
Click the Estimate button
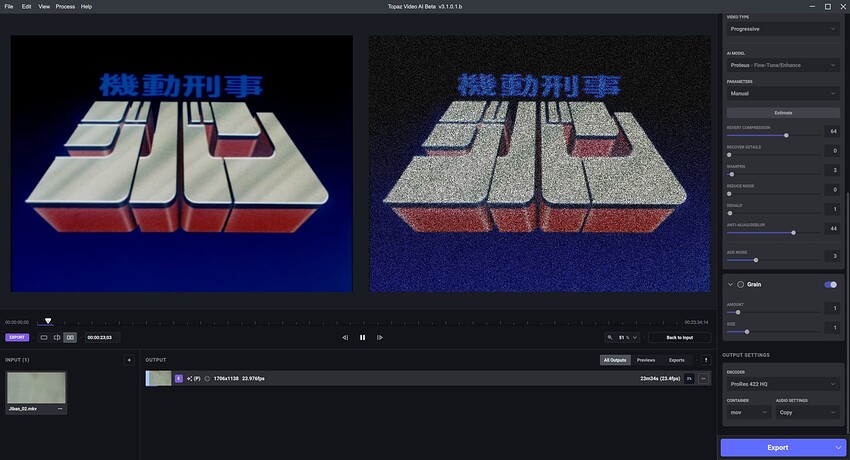point(783,113)
